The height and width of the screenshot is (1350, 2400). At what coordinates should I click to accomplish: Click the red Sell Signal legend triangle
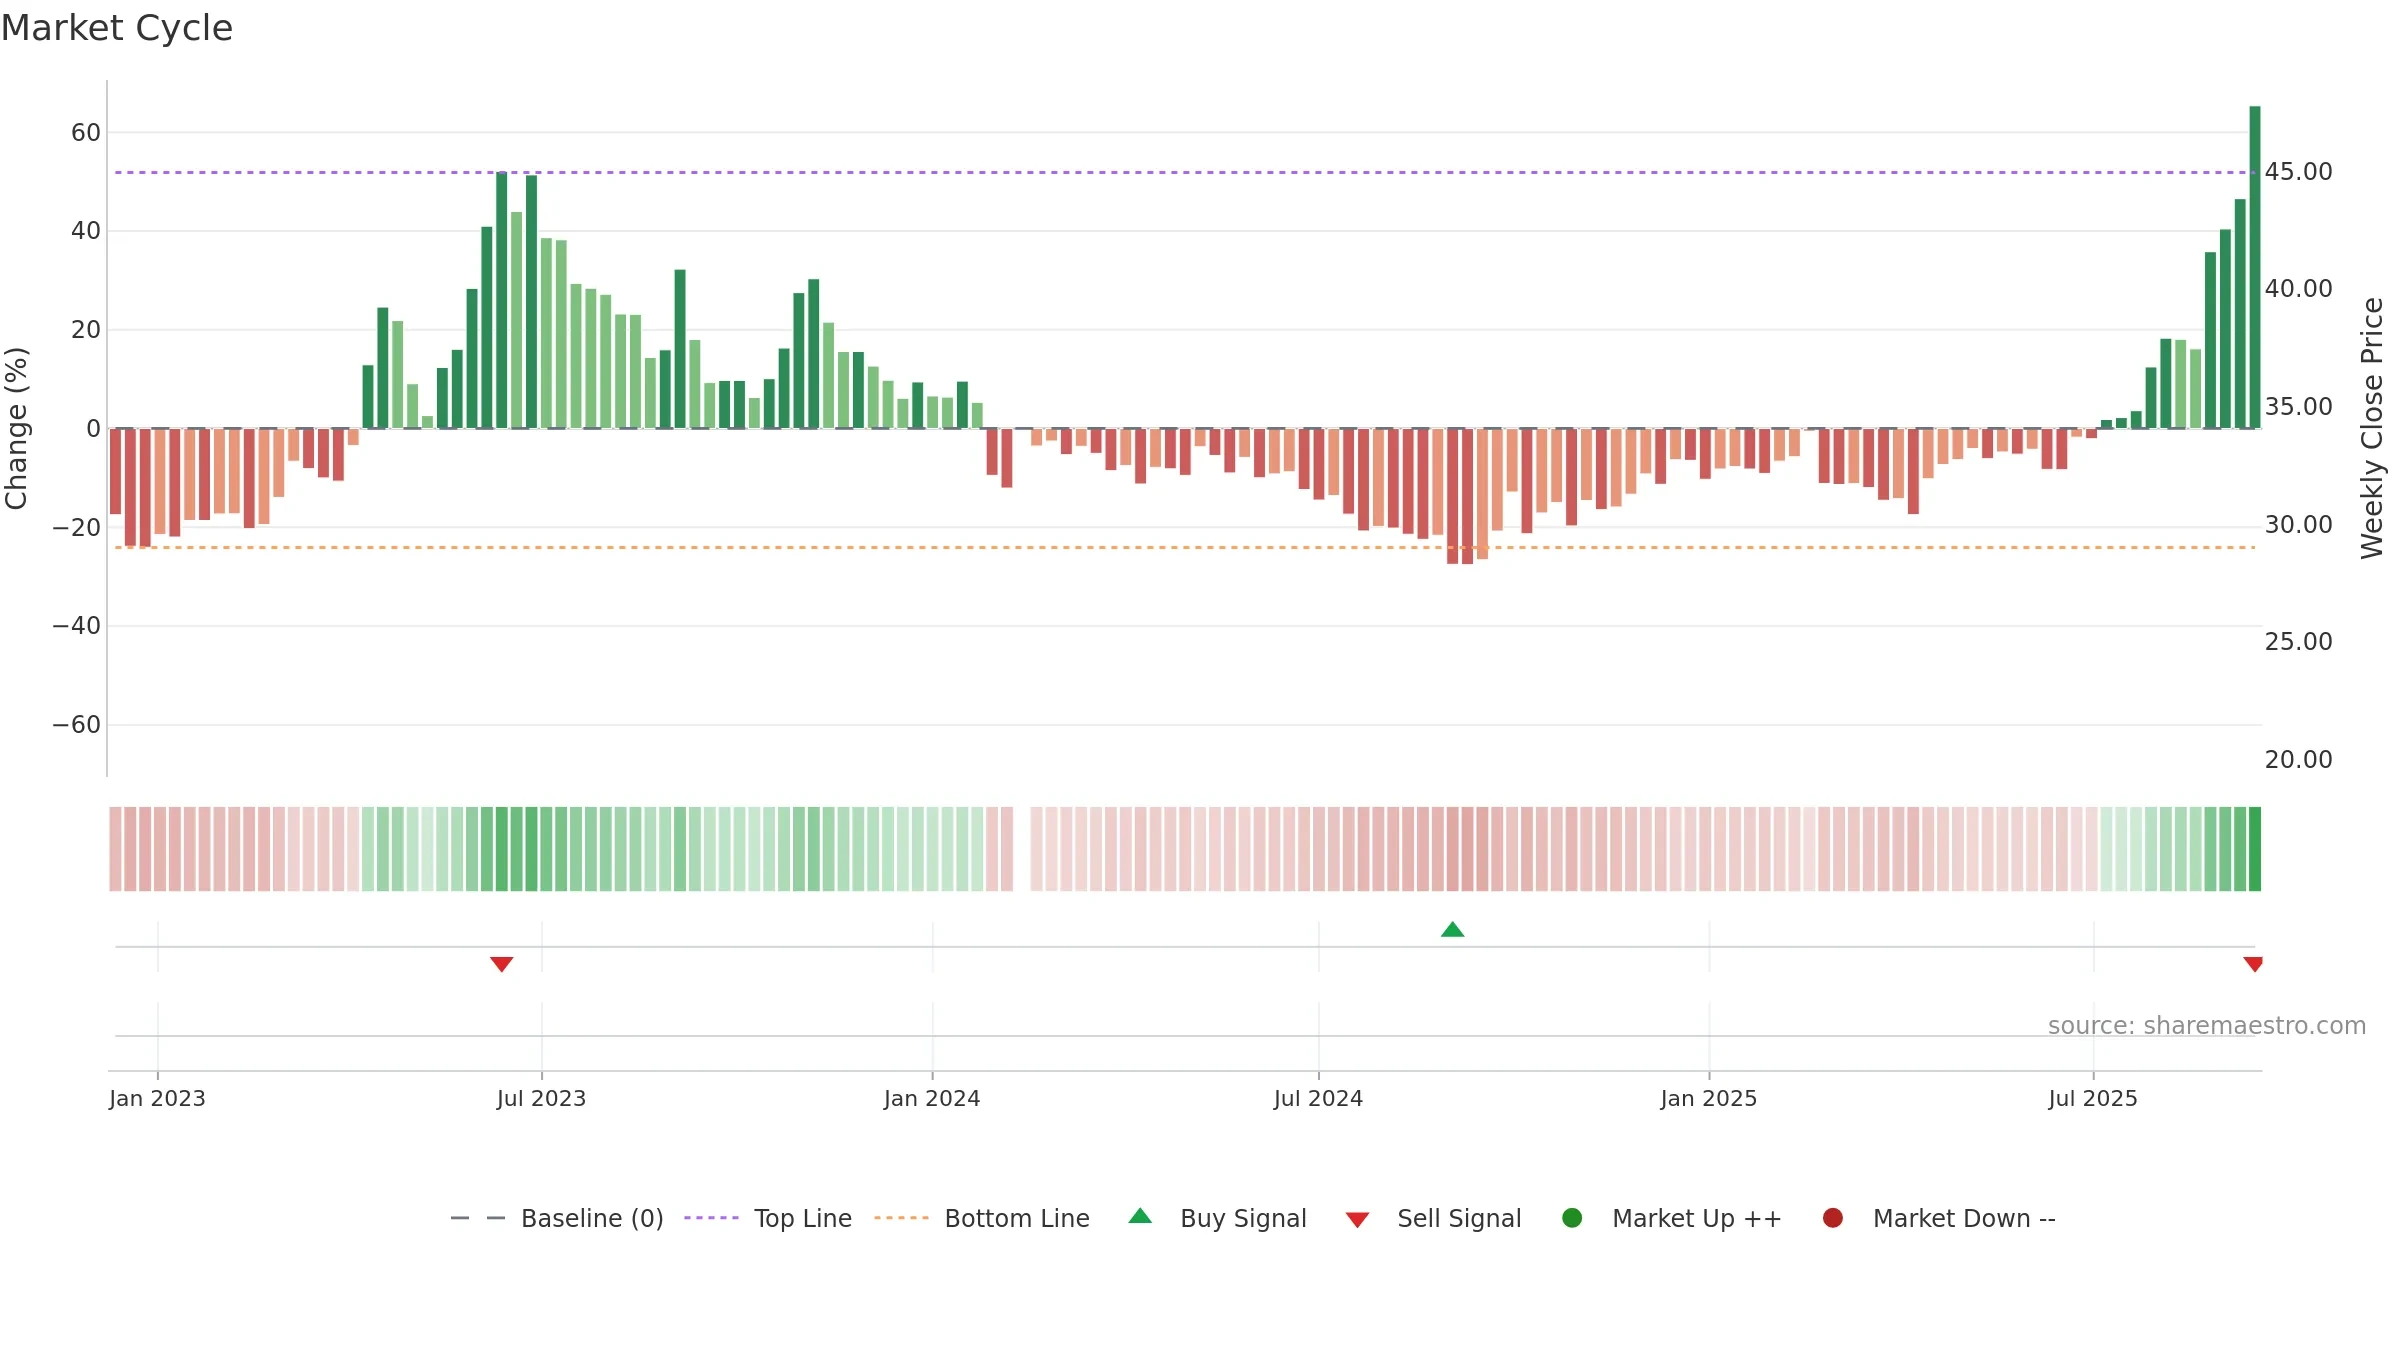[1357, 1220]
